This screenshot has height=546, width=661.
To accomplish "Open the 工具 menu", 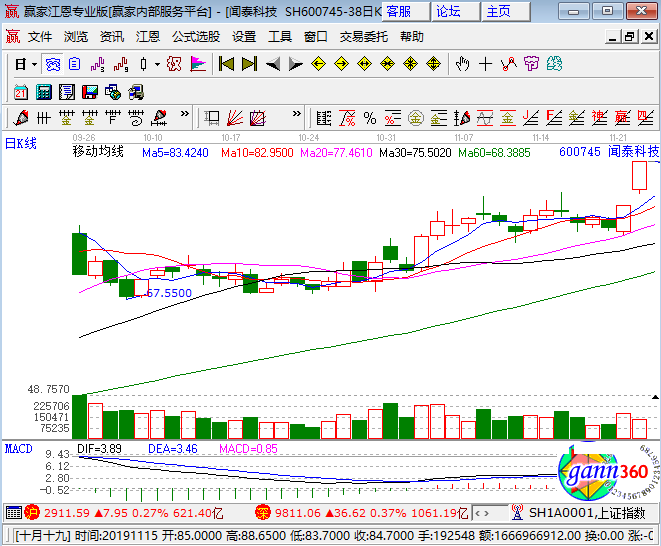I will [280, 37].
